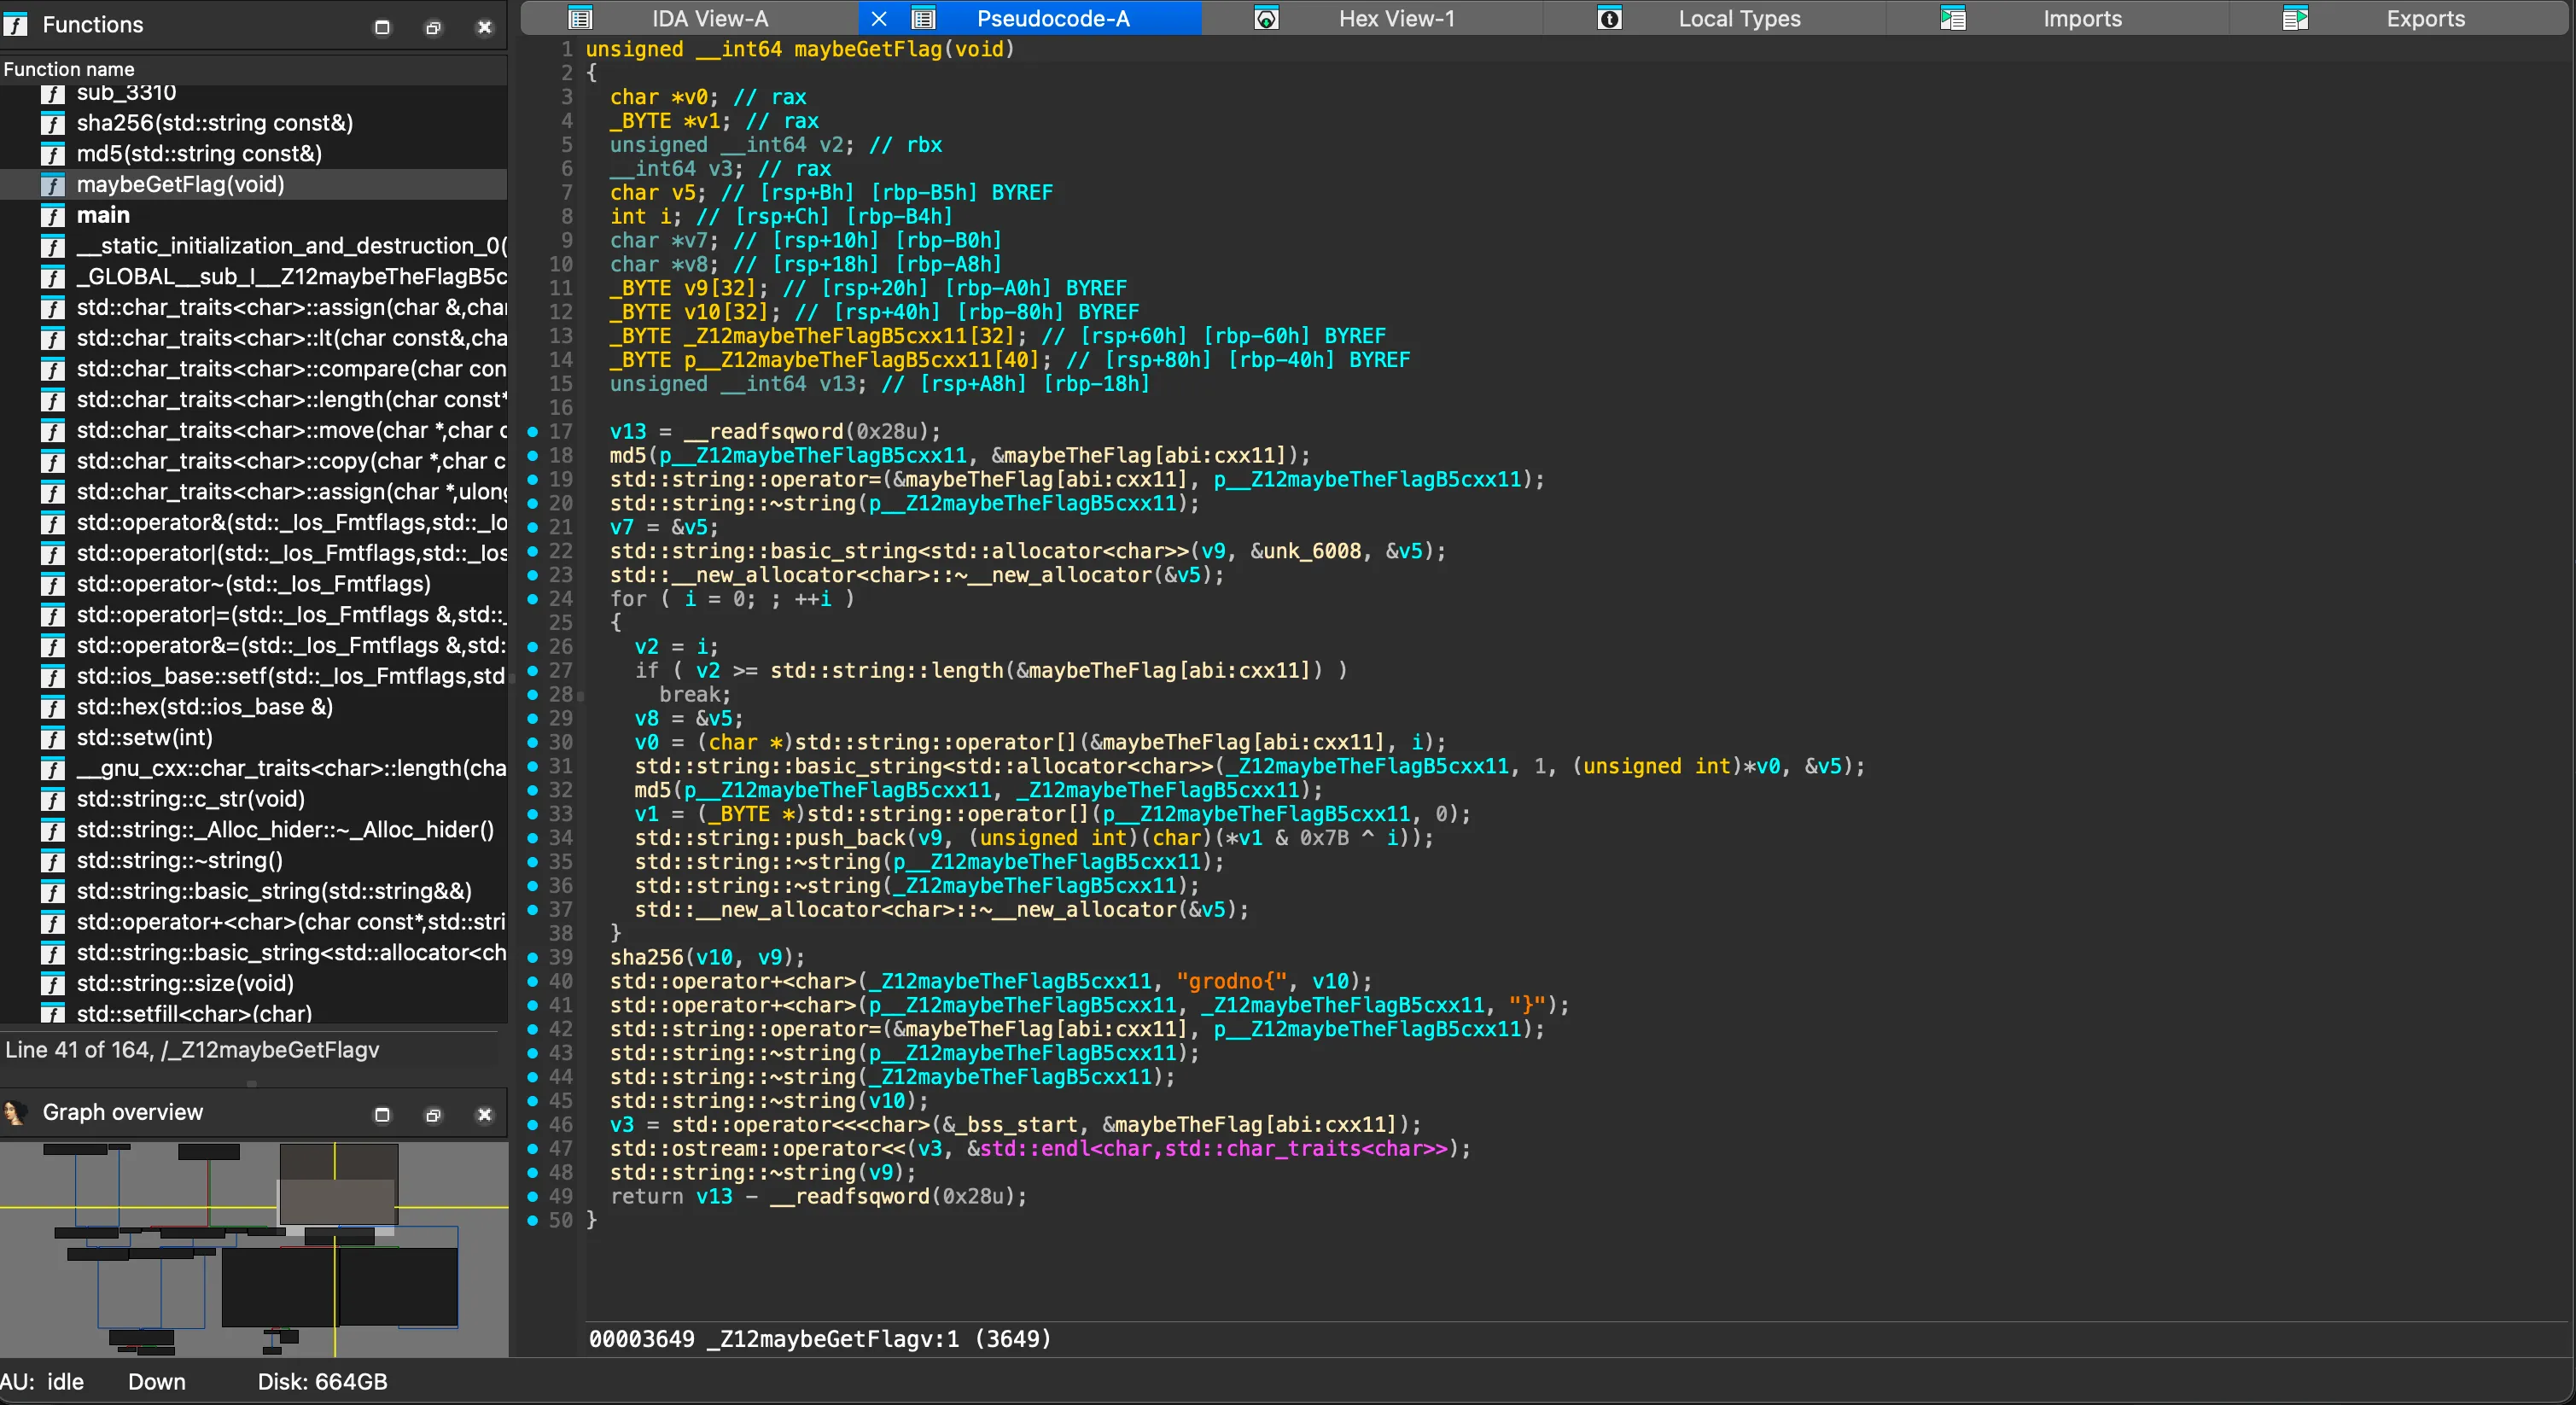Click the Exports tab icon
This screenshot has width=2576, height=1405.
click(2295, 18)
